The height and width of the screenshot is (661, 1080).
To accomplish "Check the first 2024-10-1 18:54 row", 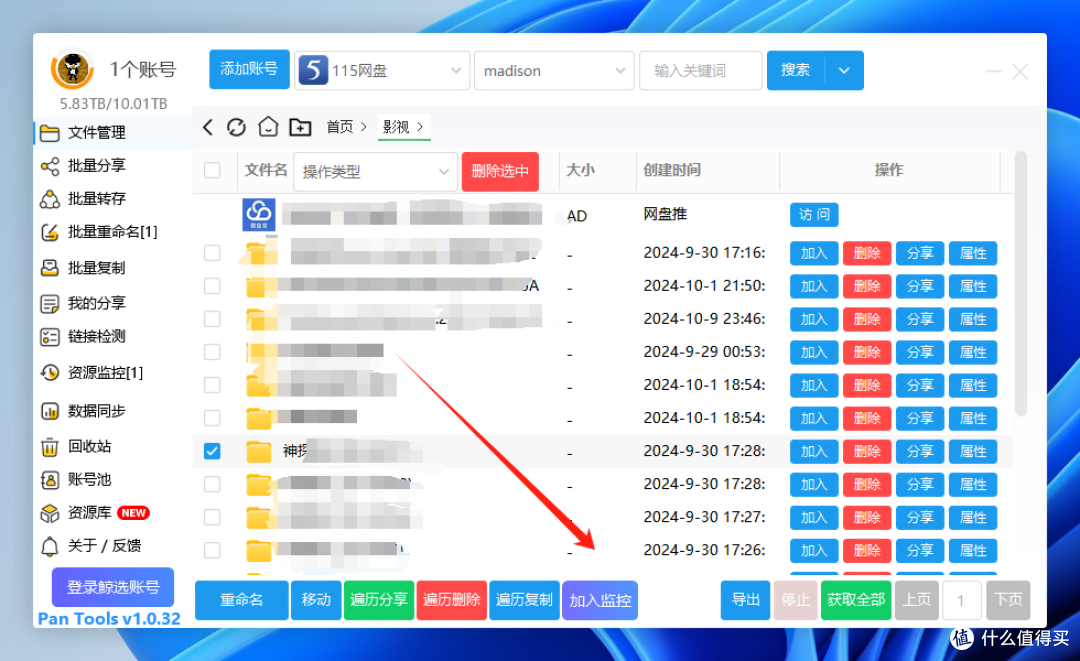I will 212,385.
